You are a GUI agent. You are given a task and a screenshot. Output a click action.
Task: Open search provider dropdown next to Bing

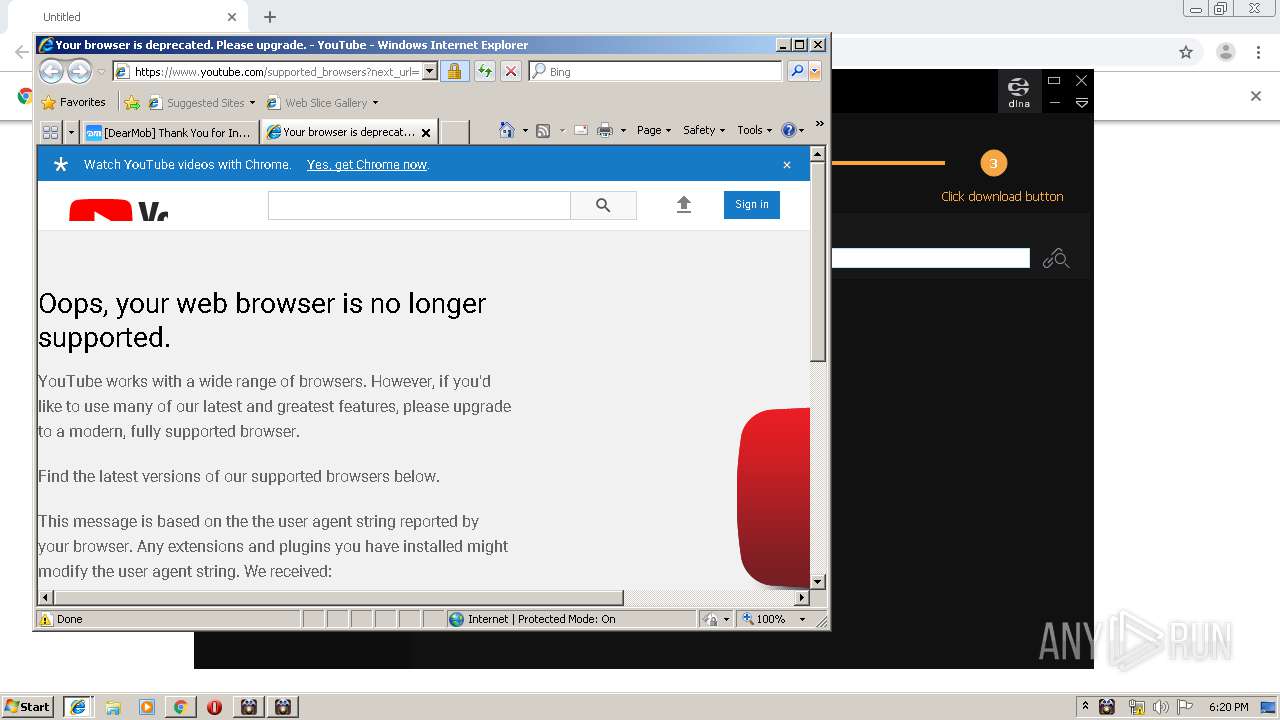click(x=815, y=71)
